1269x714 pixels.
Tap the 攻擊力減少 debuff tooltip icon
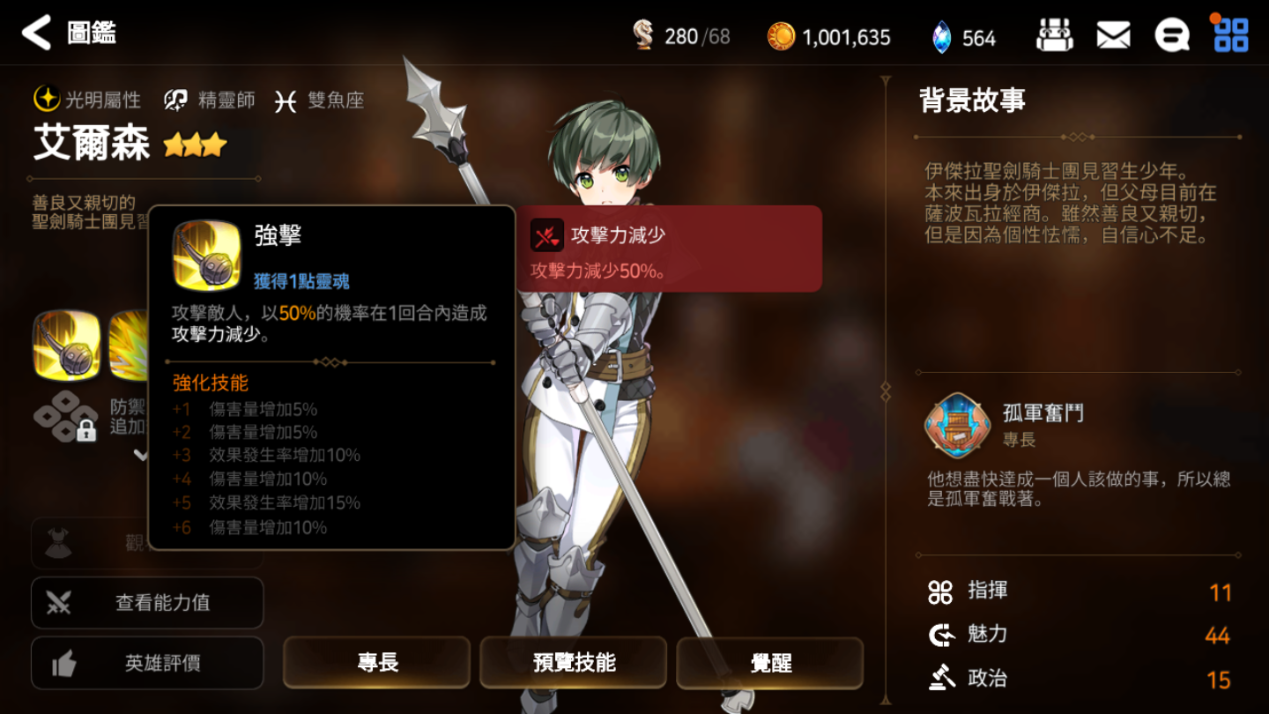point(547,236)
